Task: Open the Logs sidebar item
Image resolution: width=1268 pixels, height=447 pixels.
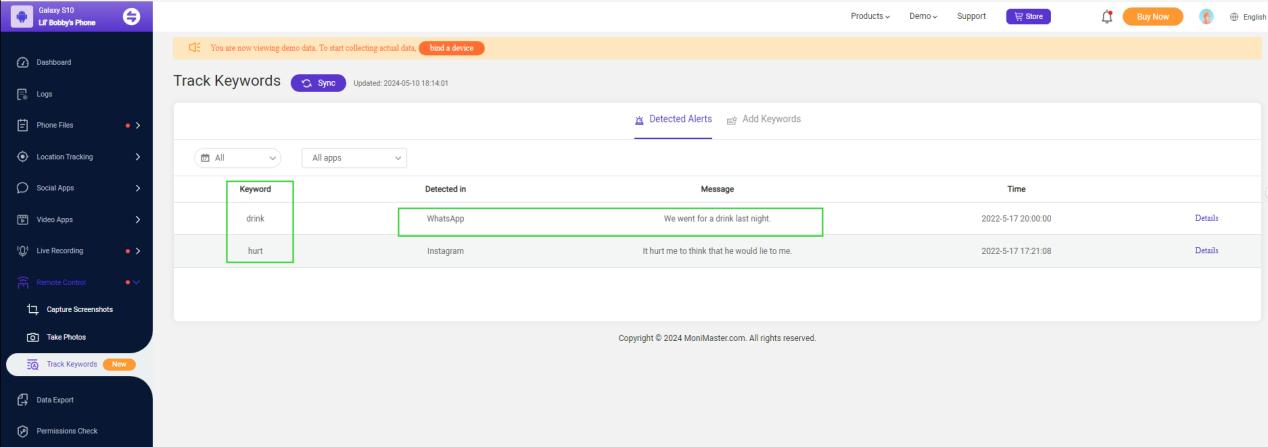Action: point(45,95)
